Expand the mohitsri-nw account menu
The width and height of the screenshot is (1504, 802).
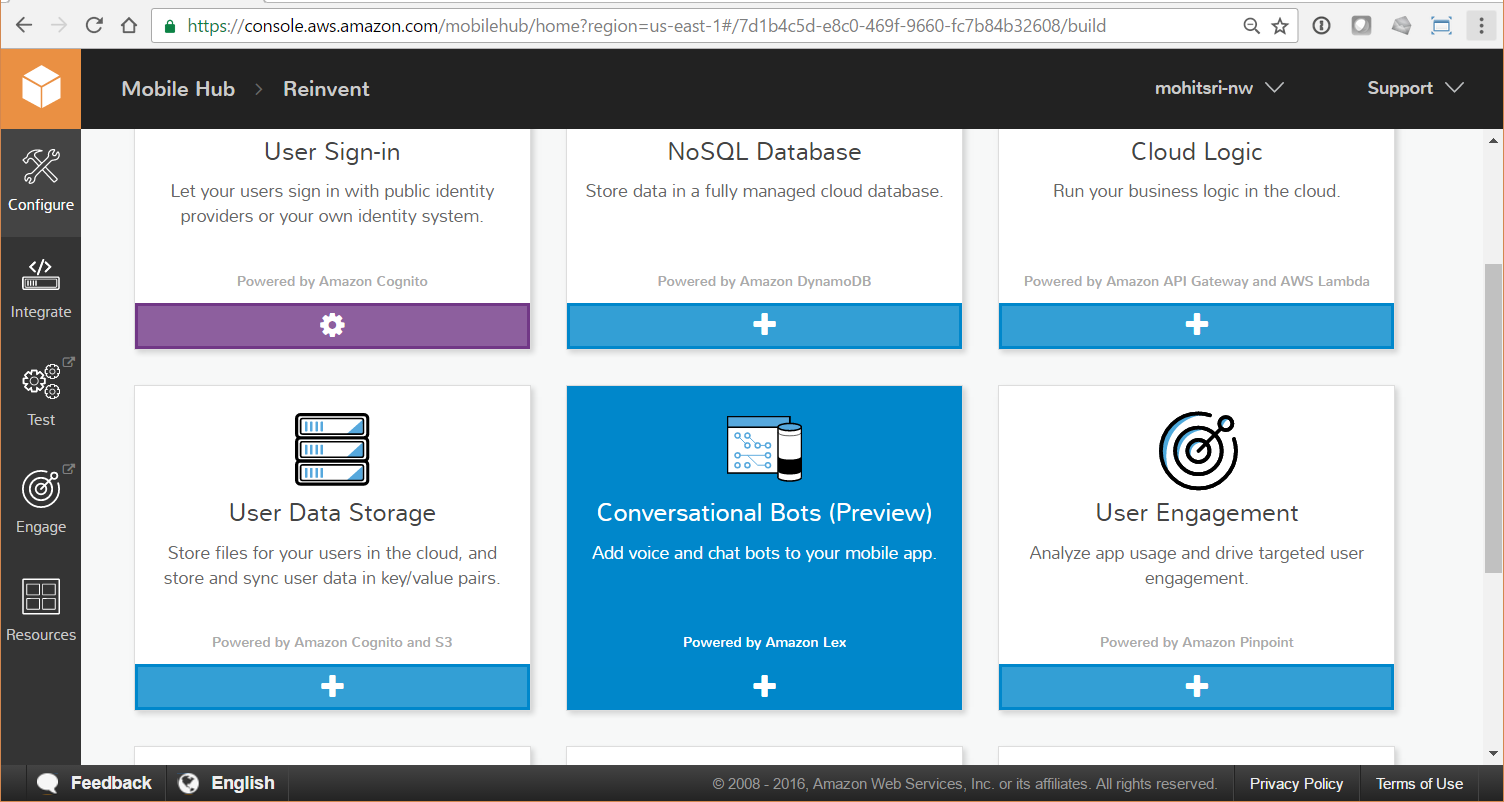tap(1218, 88)
